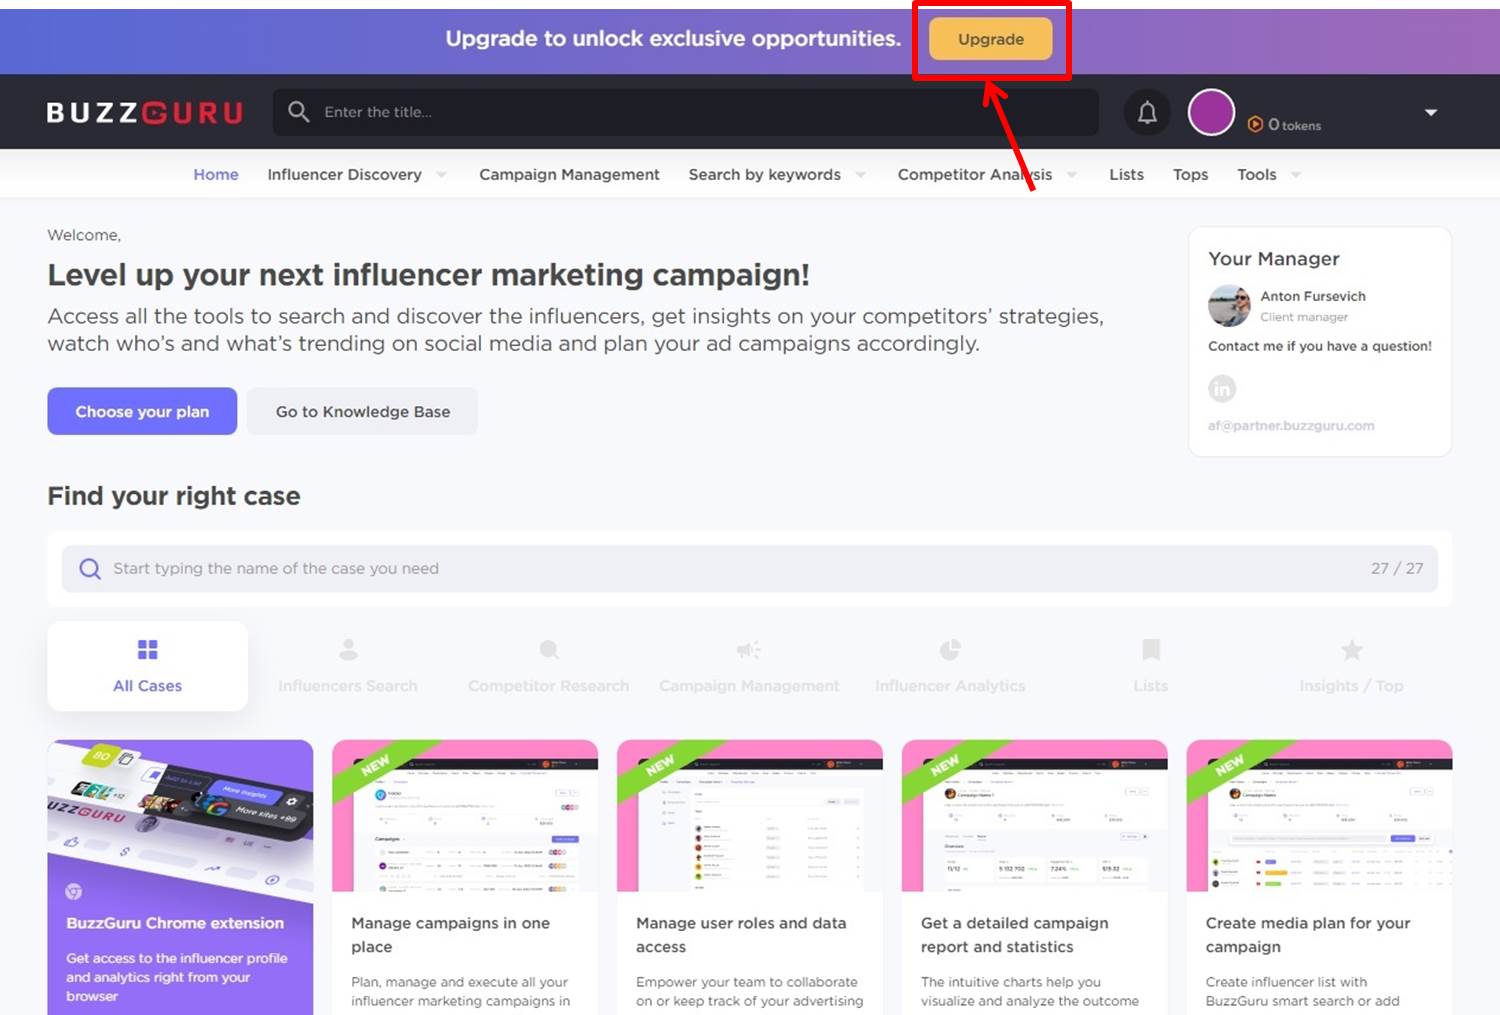Open notifications bell icon
Viewport: 1500px width, 1015px height.
1147,112
